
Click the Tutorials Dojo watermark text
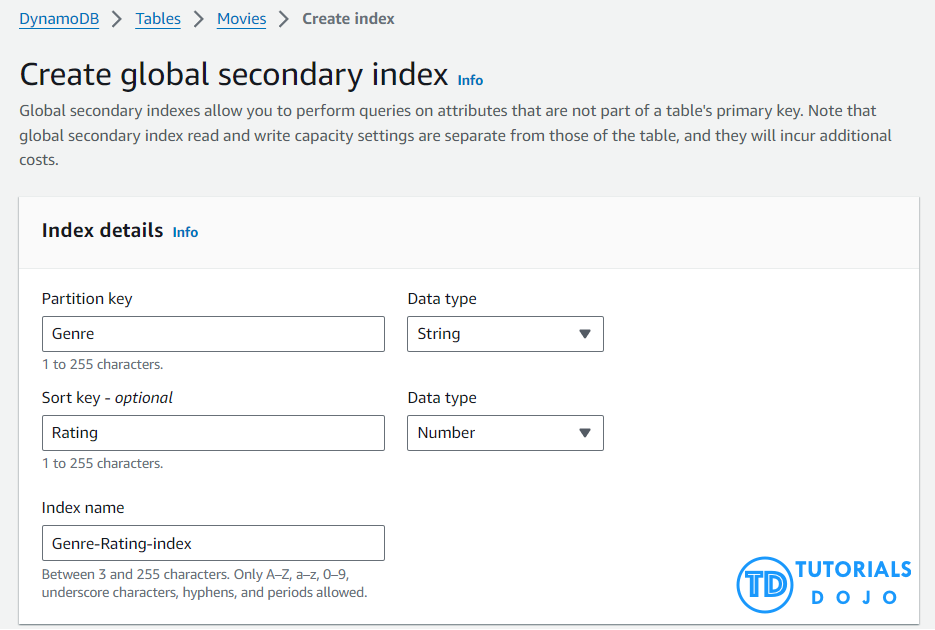pos(853,582)
